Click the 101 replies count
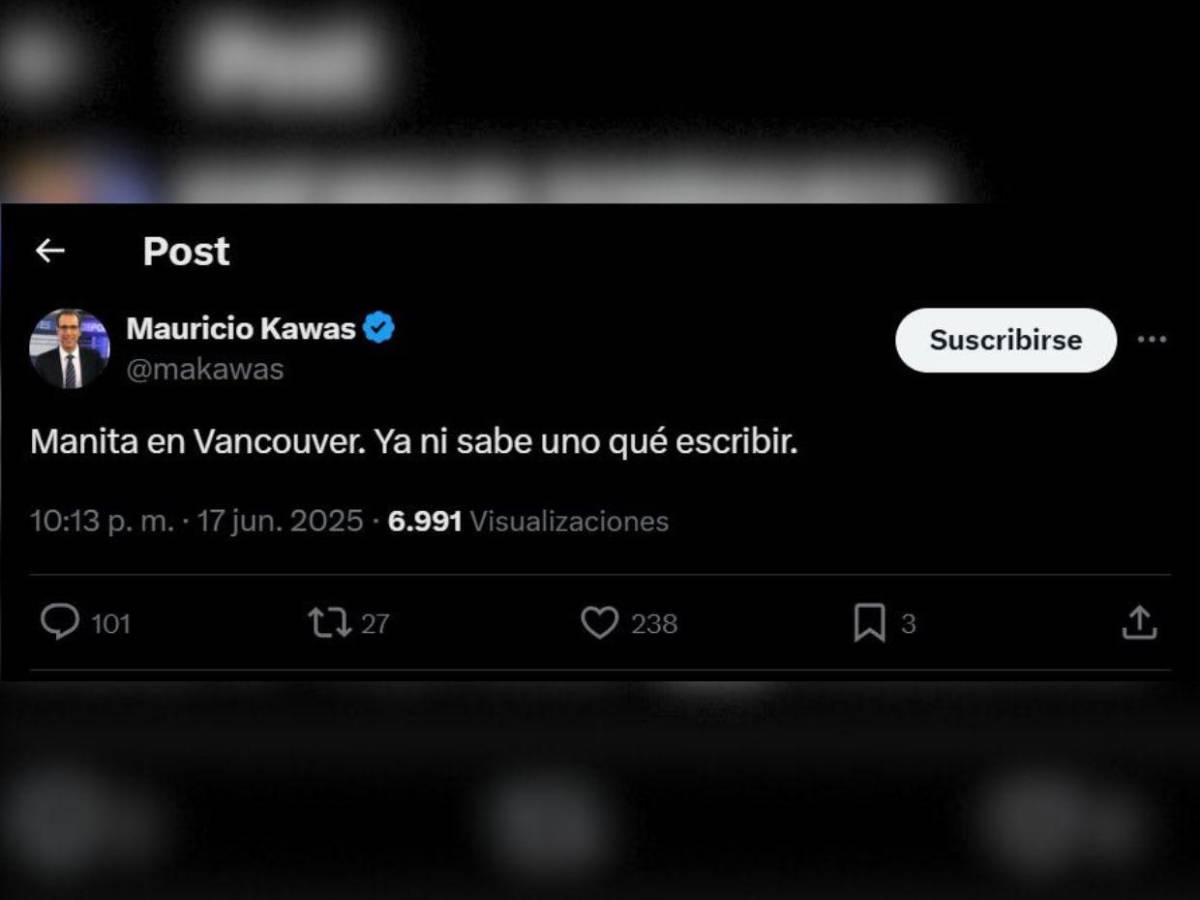 111,624
